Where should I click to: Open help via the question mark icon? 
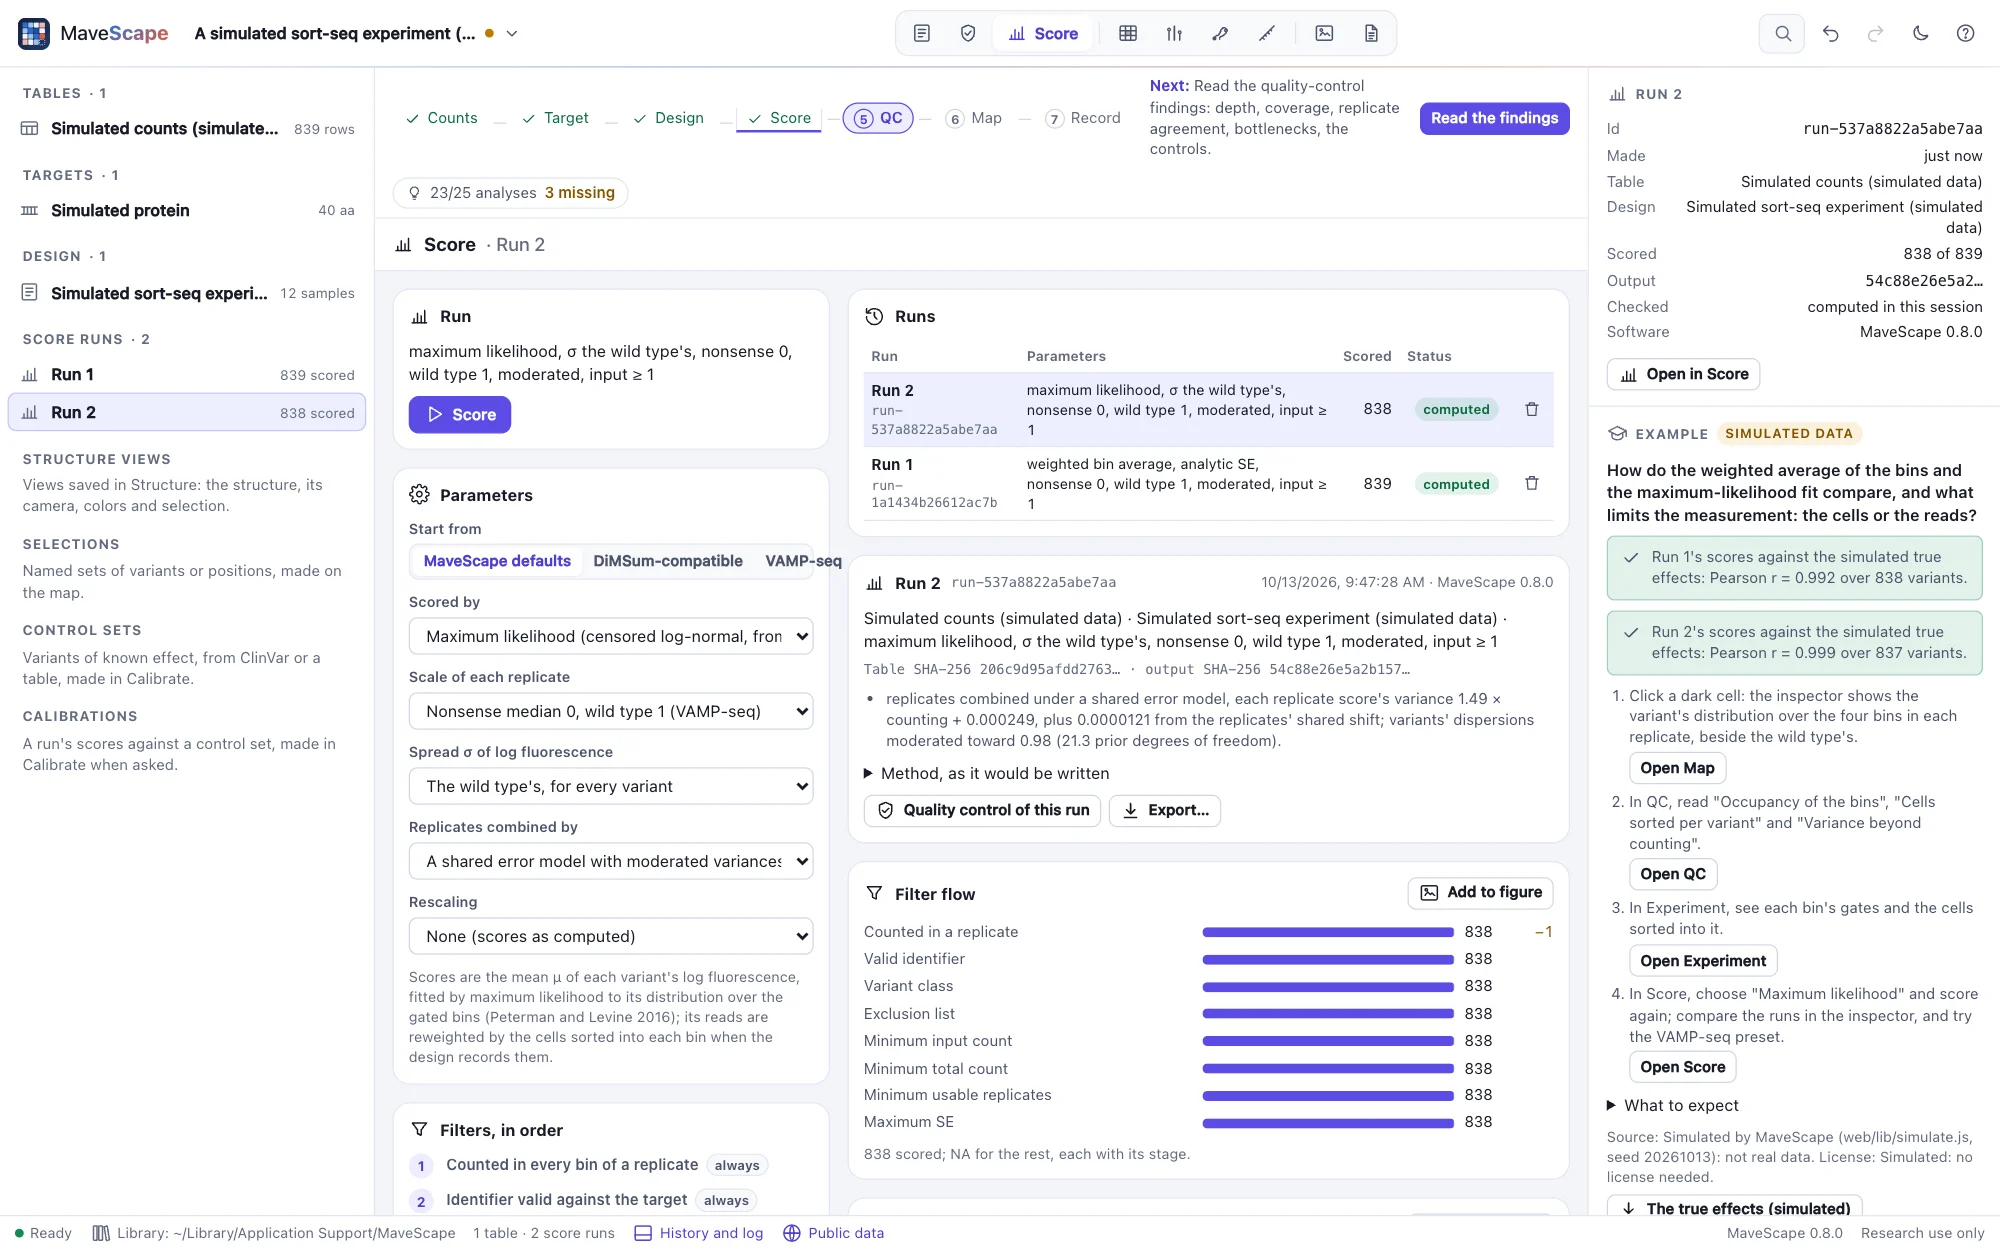[x=1965, y=33]
